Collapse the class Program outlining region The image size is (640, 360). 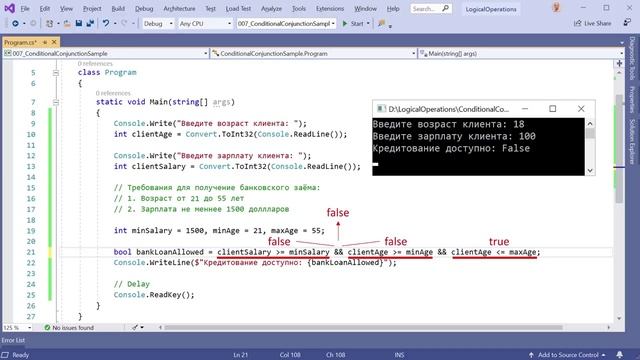[56, 73]
